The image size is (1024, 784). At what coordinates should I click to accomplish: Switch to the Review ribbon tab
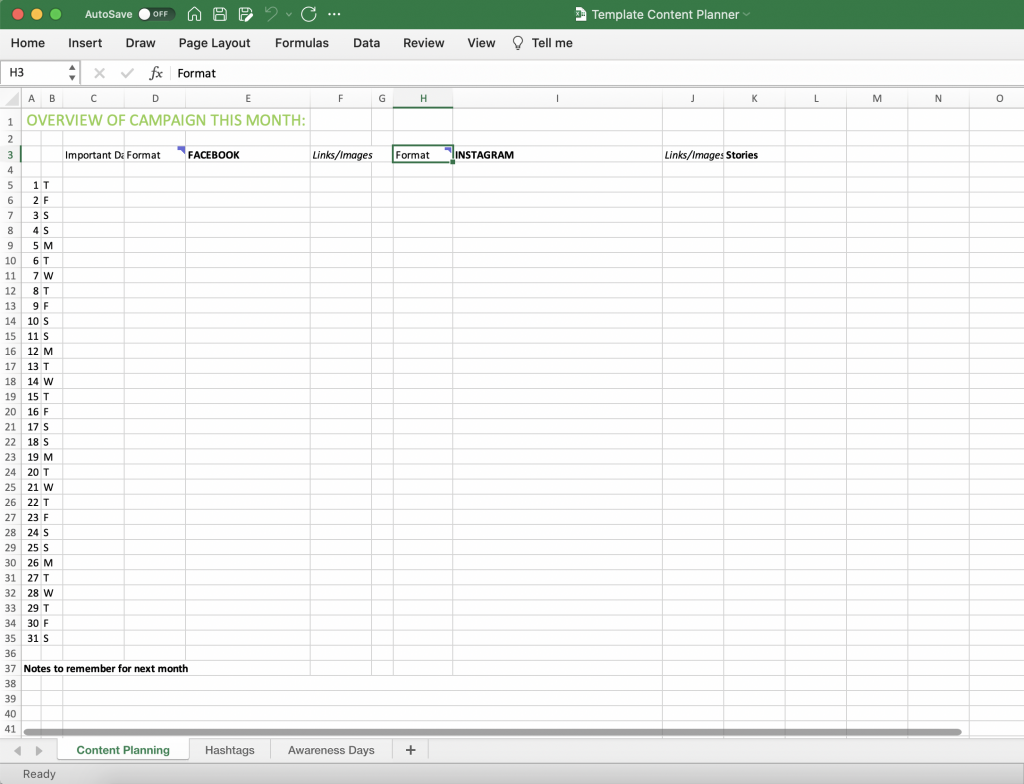point(423,43)
